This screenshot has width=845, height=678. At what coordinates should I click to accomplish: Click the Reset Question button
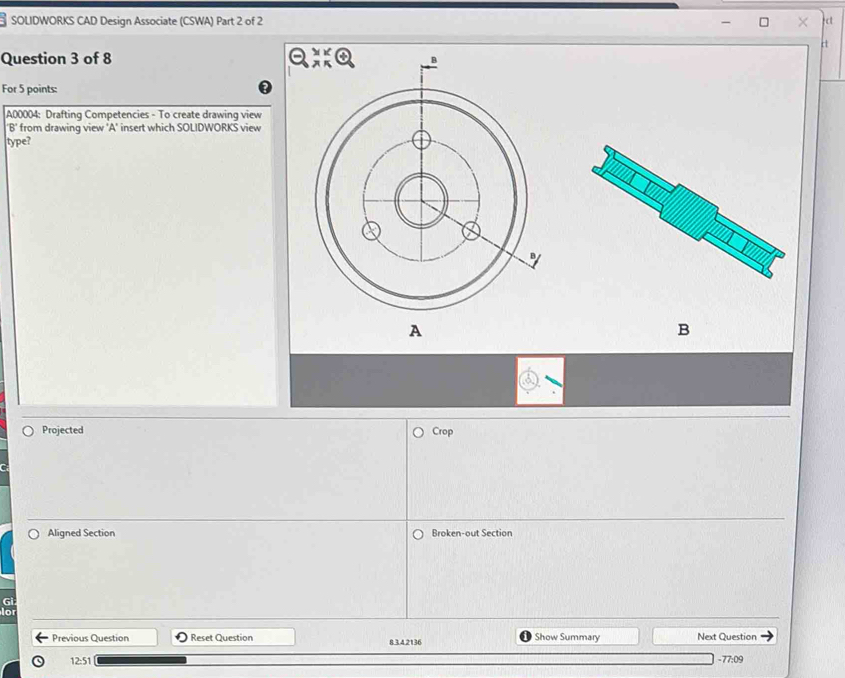(233, 637)
